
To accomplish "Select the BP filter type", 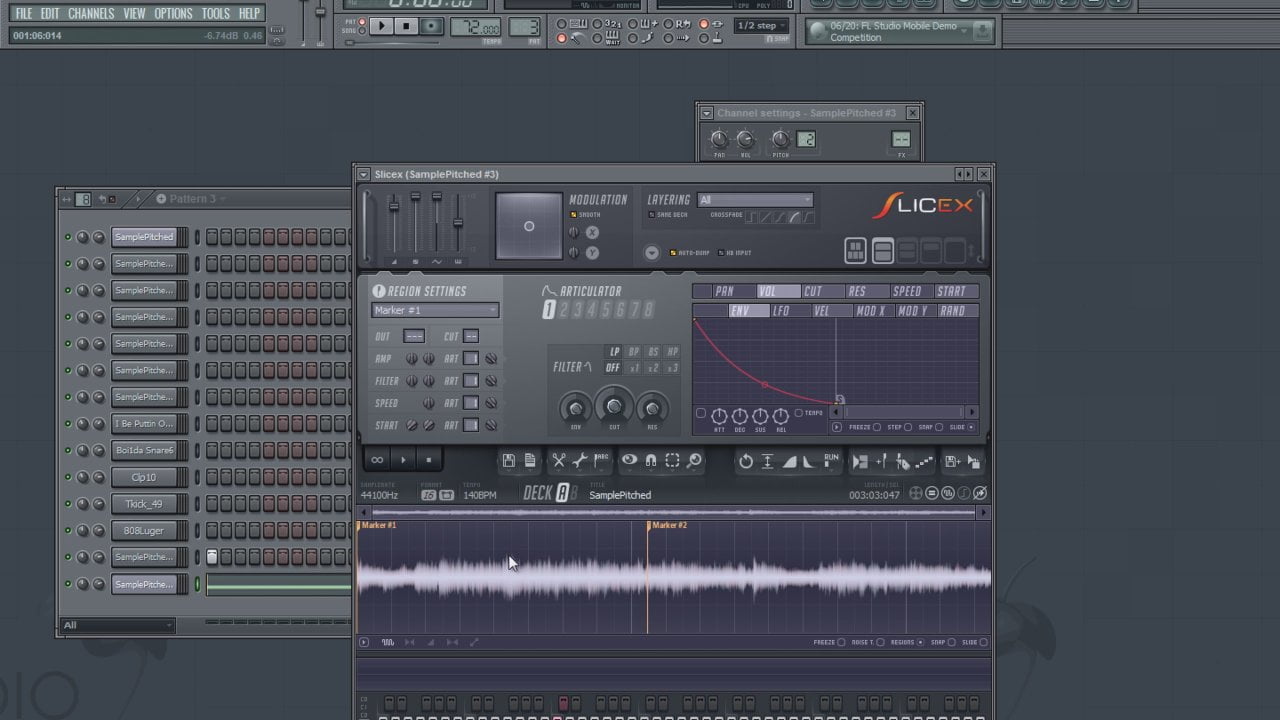I will pyautogui.click(x=634, y=352).
